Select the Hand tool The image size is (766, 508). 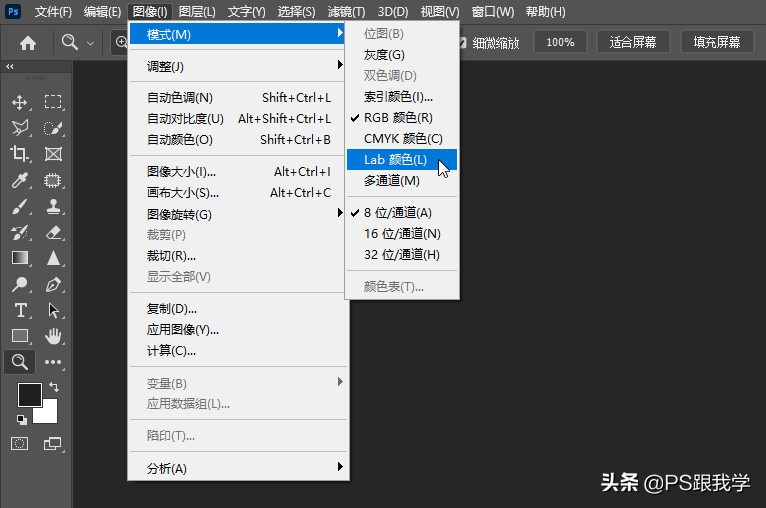tap(53, 336)
